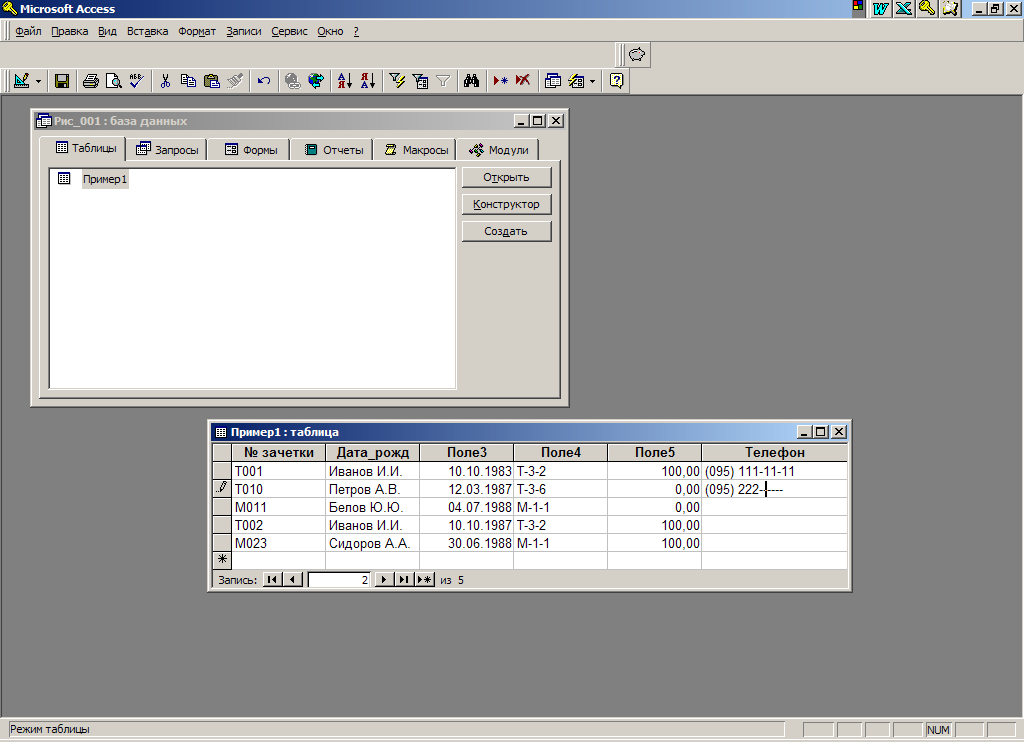Launch Word from the Office shortcut bar

(x=881, y=8)
